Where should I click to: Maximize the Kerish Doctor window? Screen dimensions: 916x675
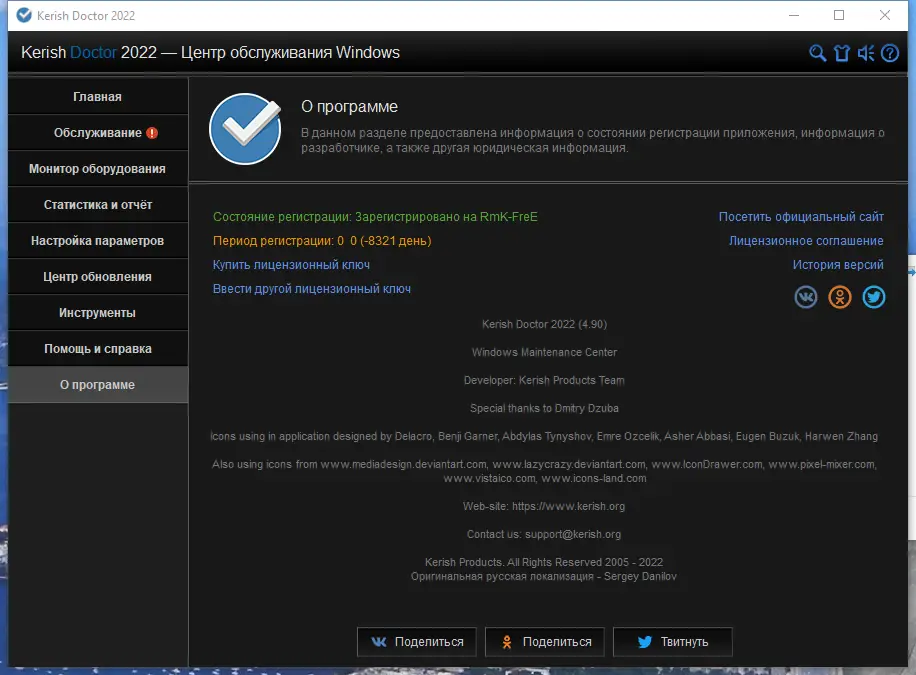point(839,15)
